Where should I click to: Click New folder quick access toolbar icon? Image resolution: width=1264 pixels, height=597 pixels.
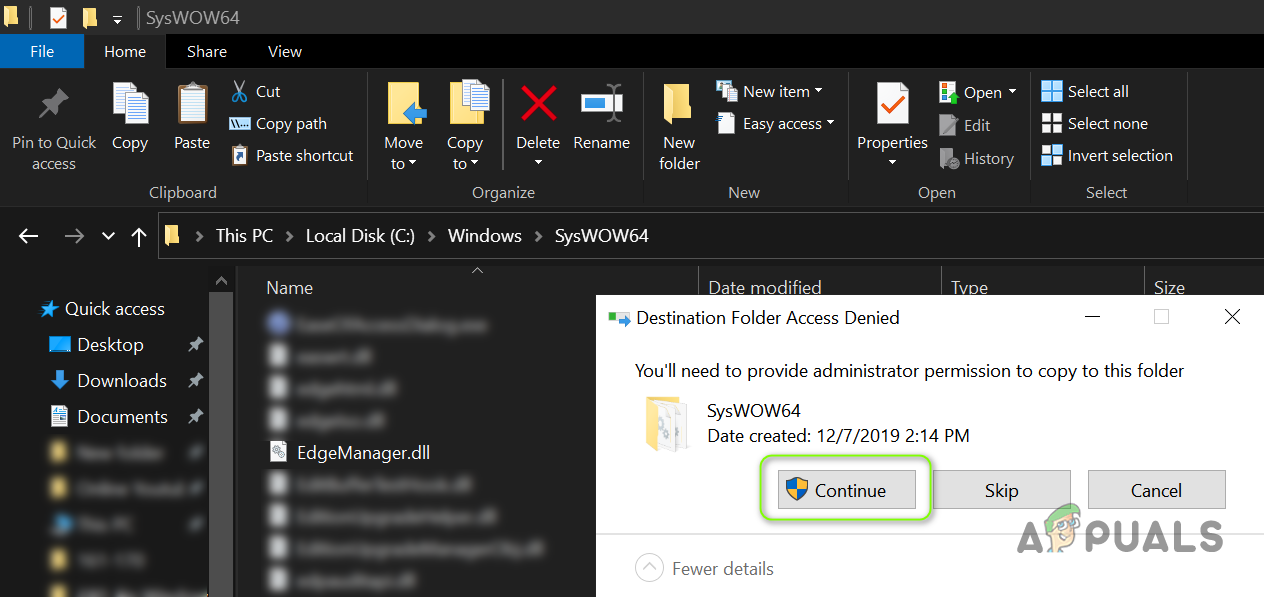pos(90,18)
